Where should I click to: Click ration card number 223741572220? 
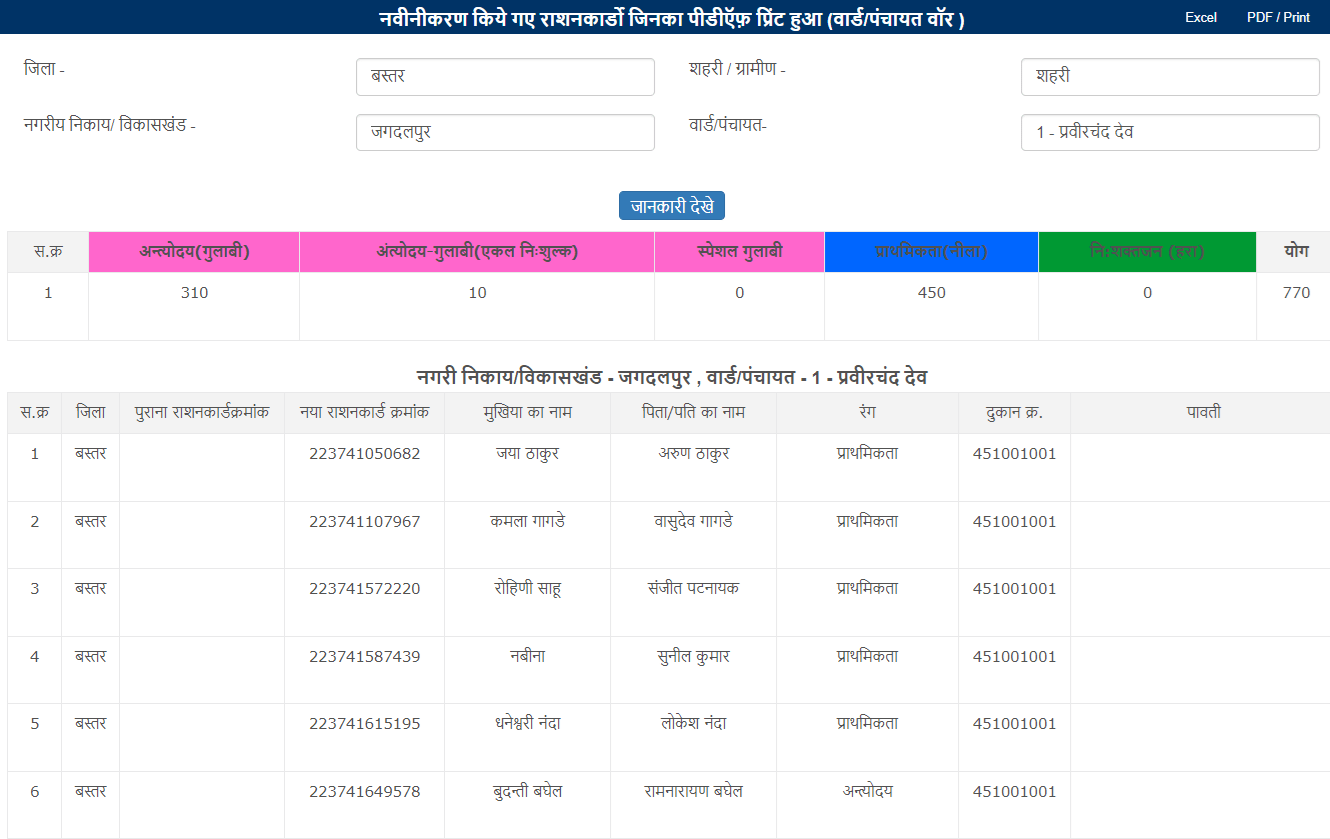point(364,589)
